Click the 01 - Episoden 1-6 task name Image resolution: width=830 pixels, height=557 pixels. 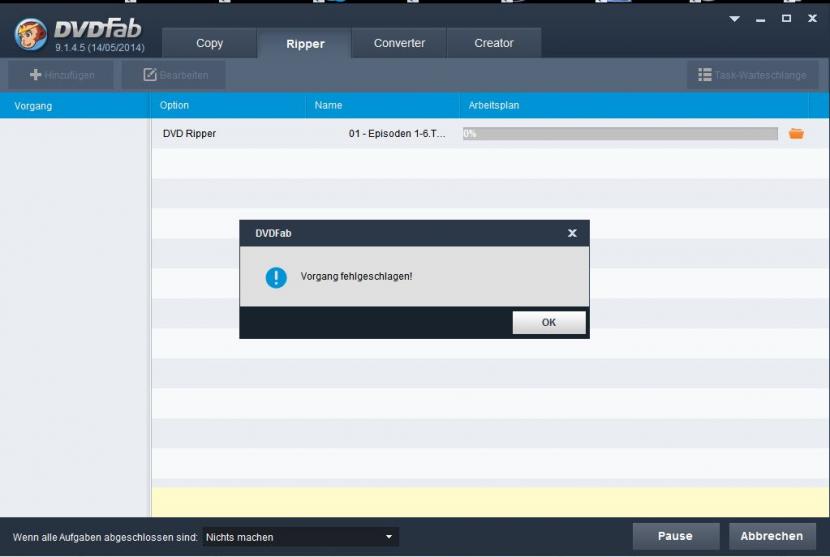pos(396,133)
